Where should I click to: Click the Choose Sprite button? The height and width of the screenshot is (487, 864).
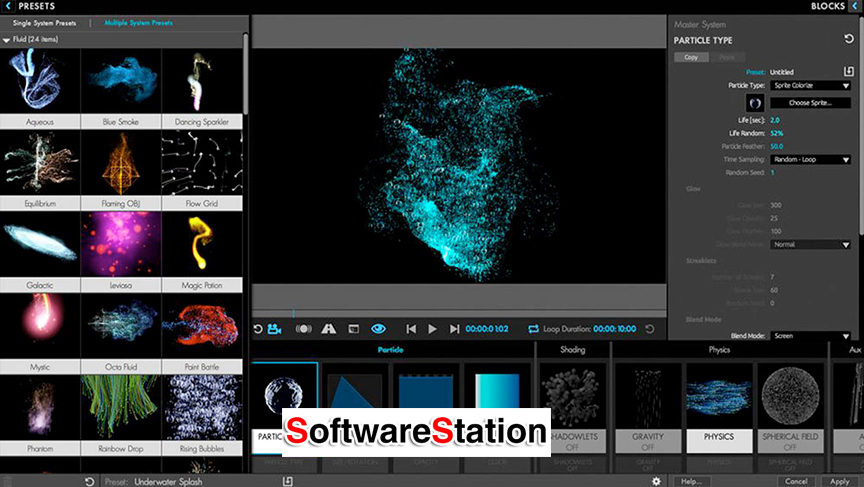click(x=810, y=102)
